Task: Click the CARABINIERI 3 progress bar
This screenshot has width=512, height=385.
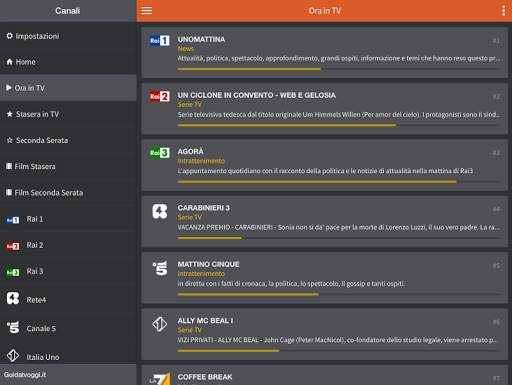Action: (x=338, y=238)
